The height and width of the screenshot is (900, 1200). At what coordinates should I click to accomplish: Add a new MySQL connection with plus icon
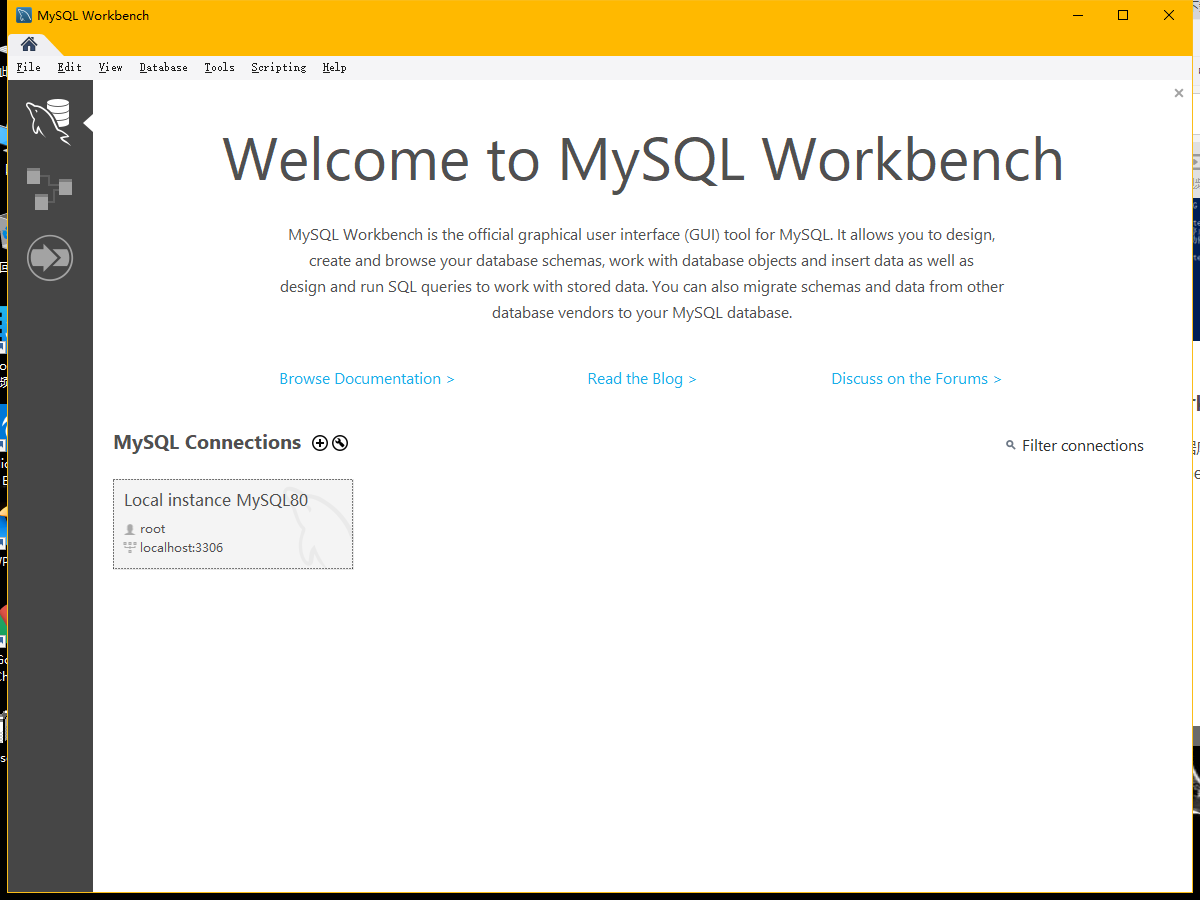tap(320, 443)
